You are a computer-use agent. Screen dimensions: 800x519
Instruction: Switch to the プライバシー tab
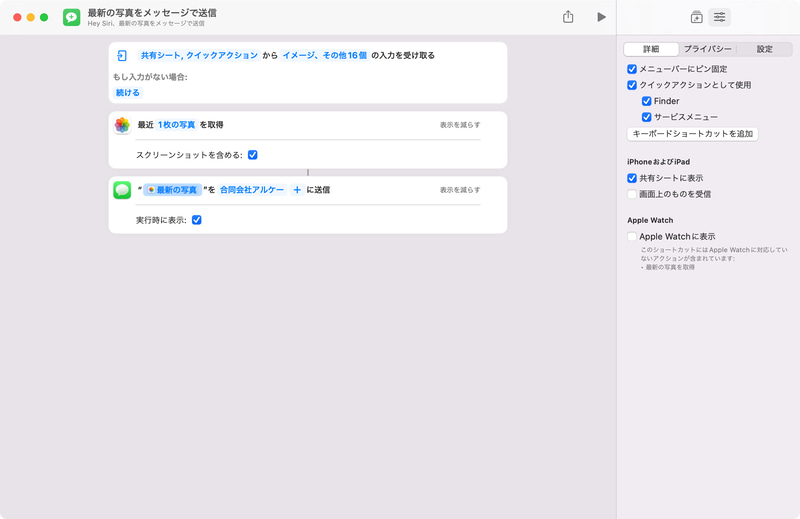[707, 49]
